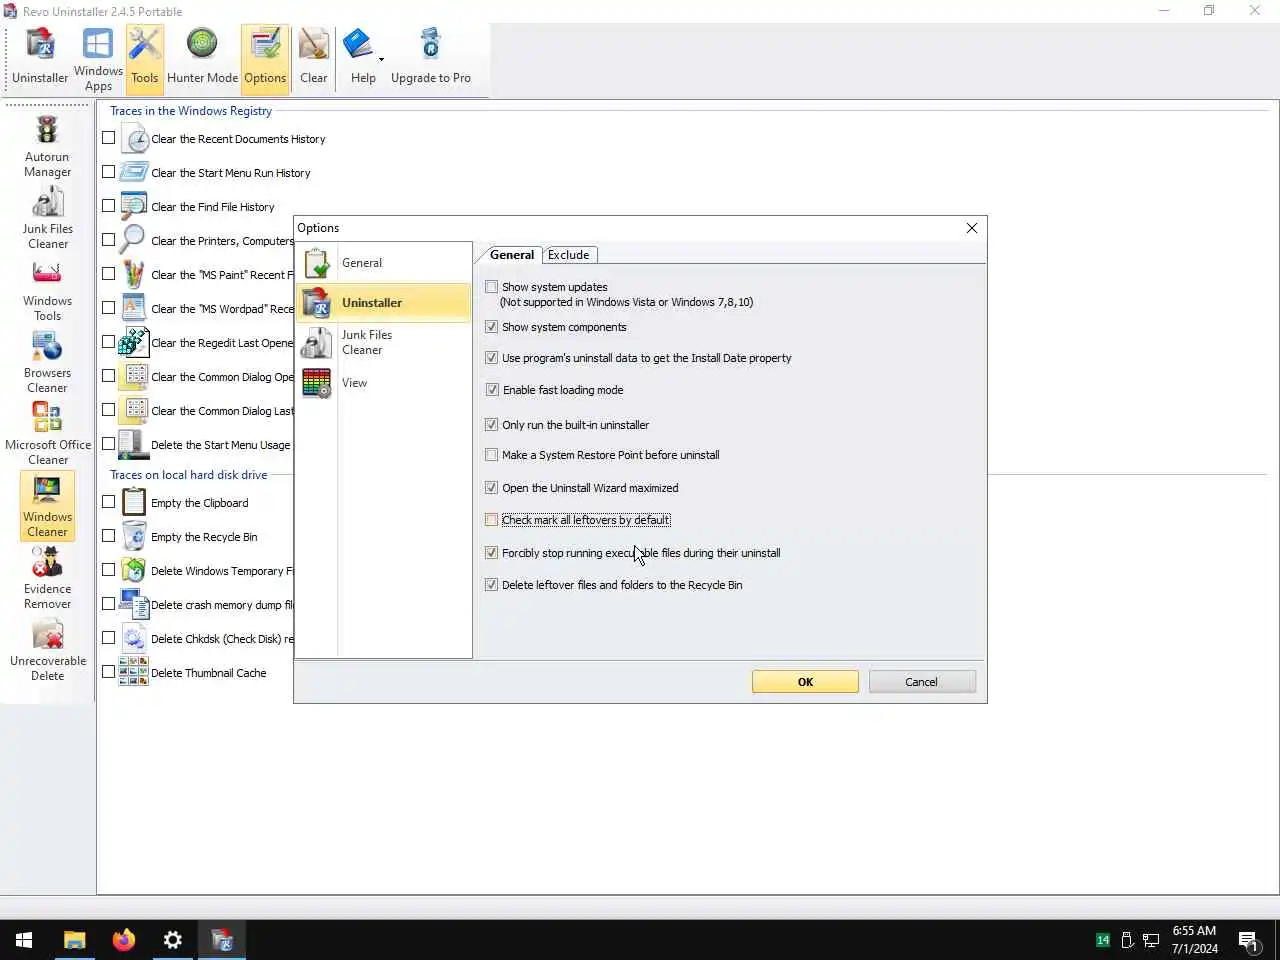
Task: Open Settings from the taskbar
Action: pos(173,940)
